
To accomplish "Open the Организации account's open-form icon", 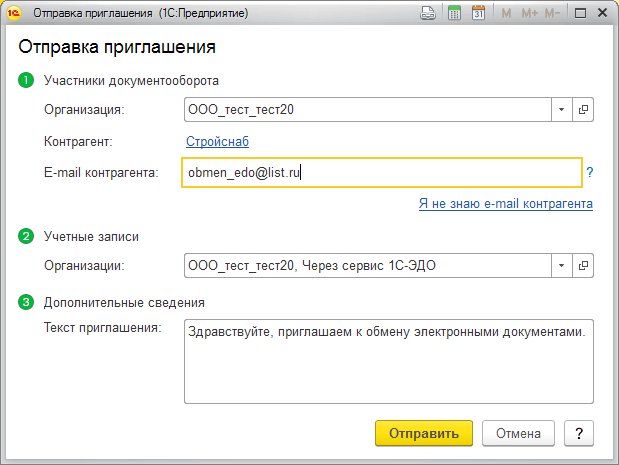I will (582, 265).
